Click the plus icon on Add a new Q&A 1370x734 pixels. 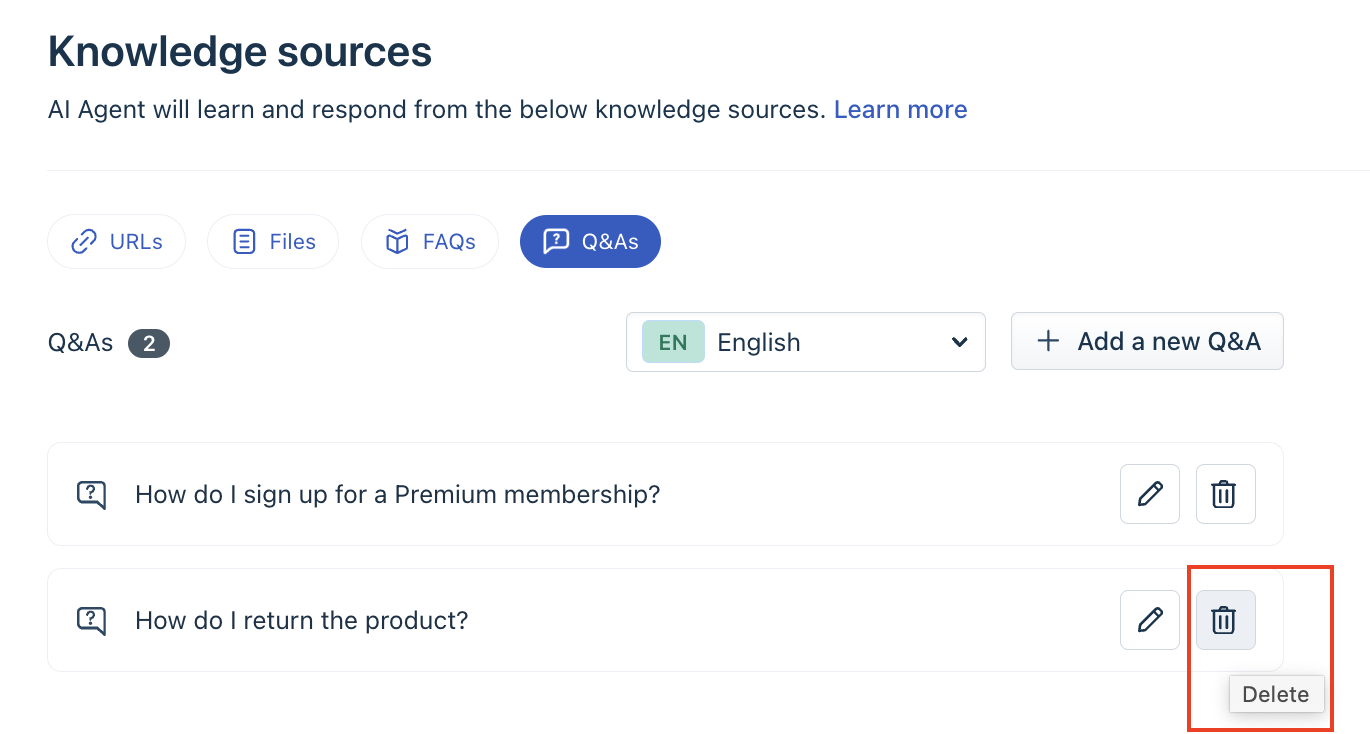(1047, 341)
